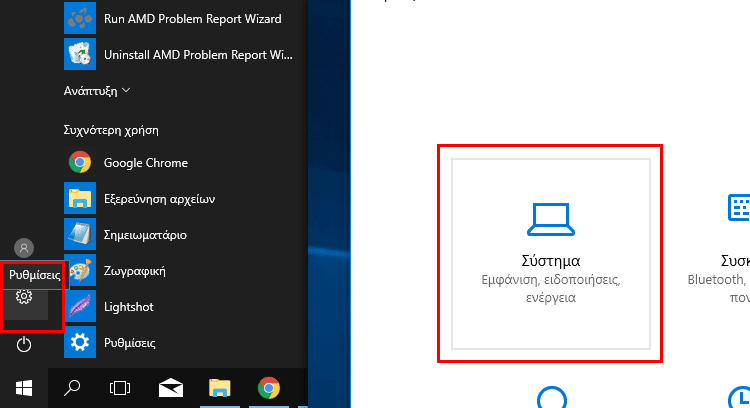Click the Chrome icon on the taskbar
This screenshot has width=750, height=408.
268,387
